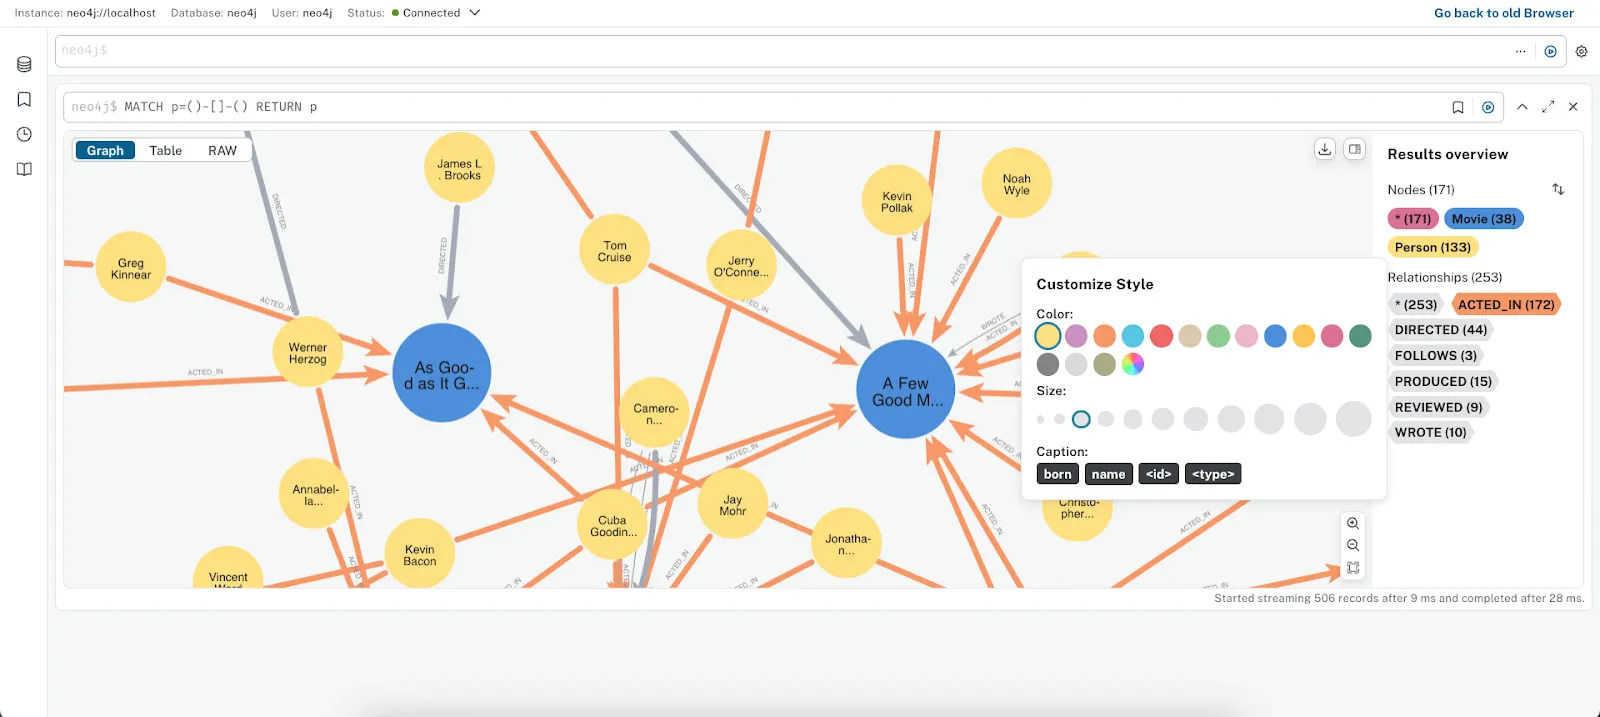Image resolution: width=1600 pixels, height=717 pixels.
Task: Select the PRODUCED (15) relationship tag
Action: pos(1443,382)
